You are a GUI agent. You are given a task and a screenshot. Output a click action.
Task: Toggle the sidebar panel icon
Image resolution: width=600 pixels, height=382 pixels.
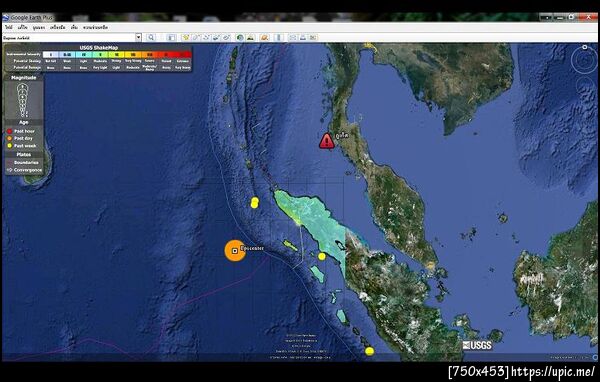171,37
